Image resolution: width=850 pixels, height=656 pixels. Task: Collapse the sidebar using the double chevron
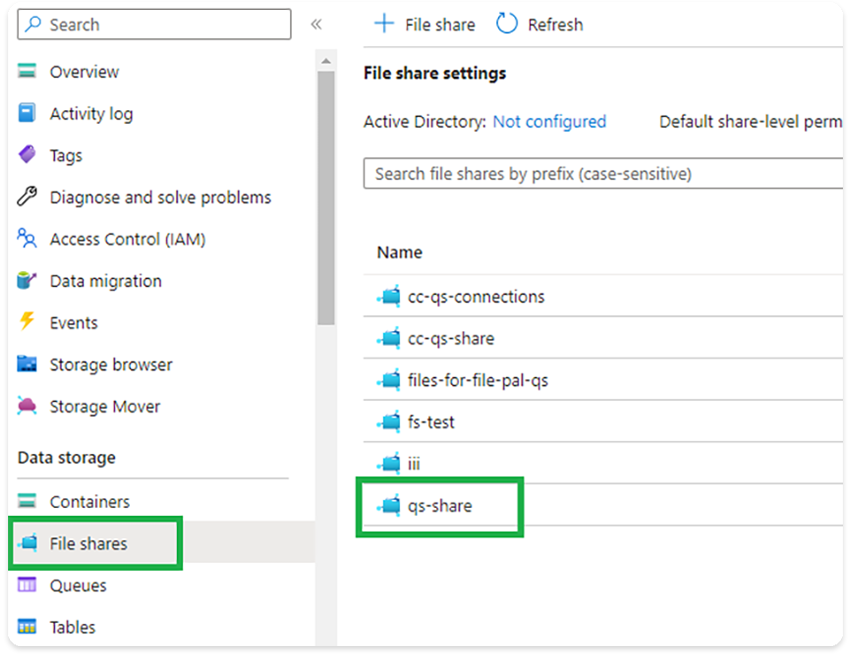click(316, 24)
